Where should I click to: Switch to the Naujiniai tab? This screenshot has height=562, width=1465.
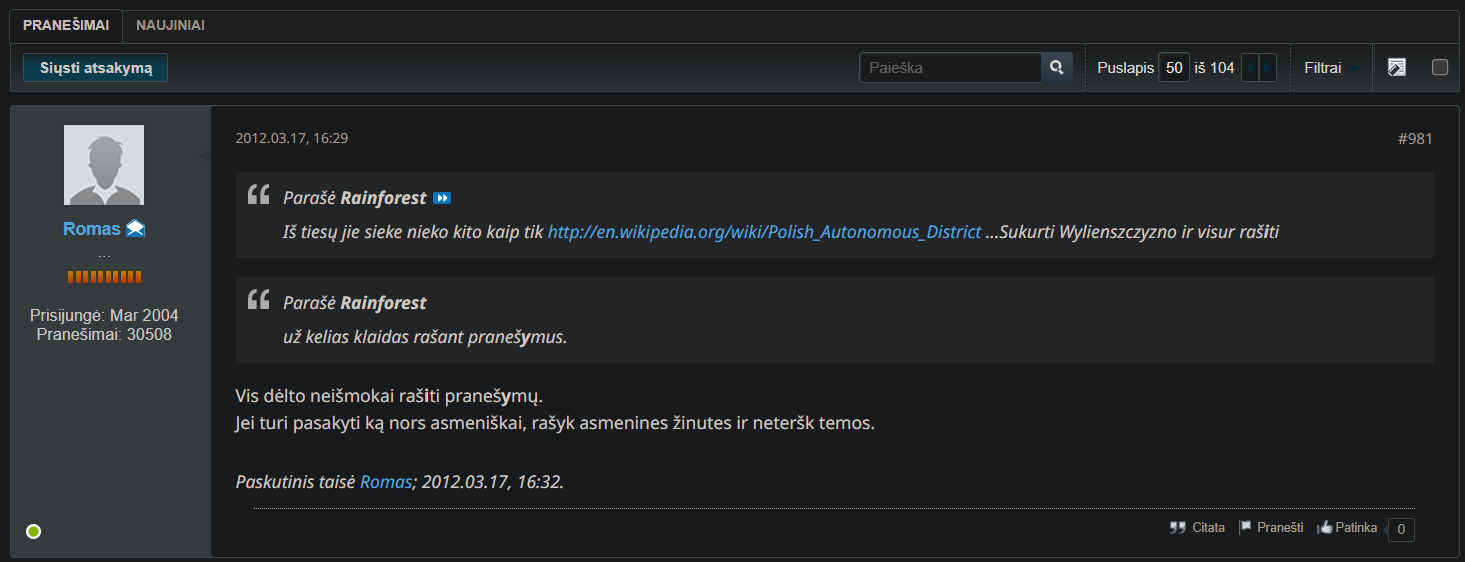170,26
